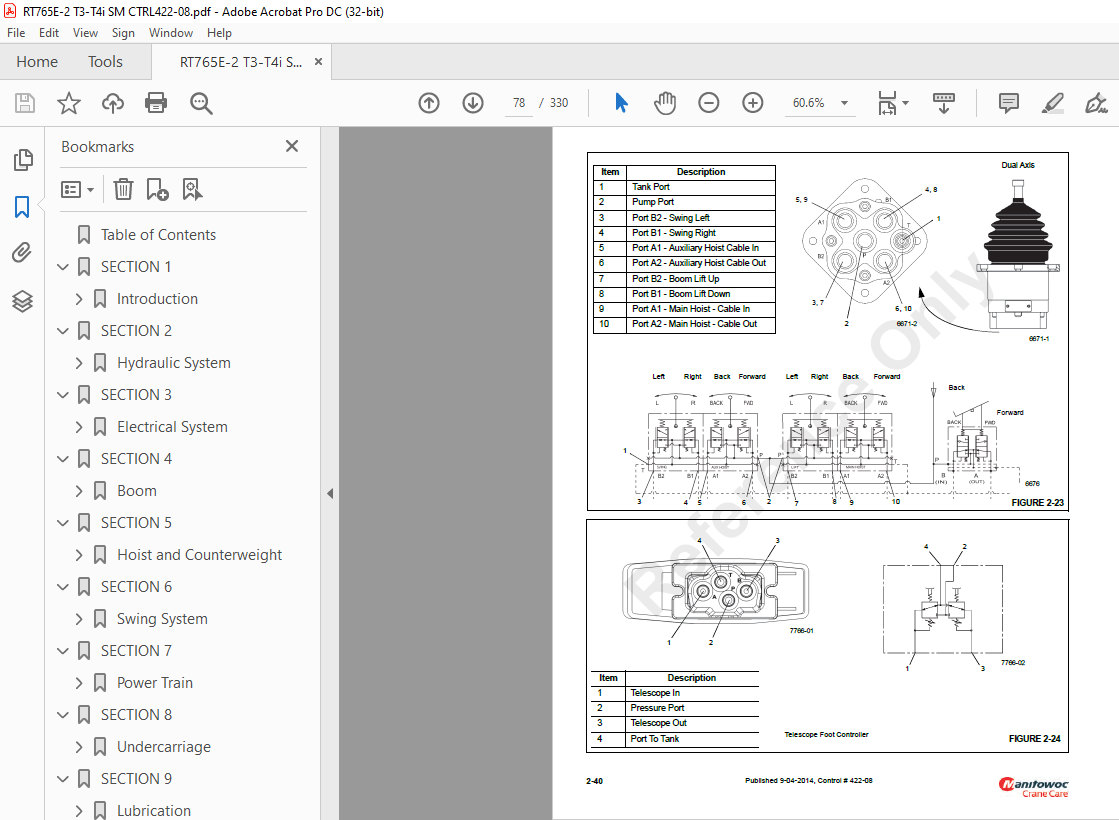
Task: Activate the Selection arrow tool
Action: [x=622, y=103]
